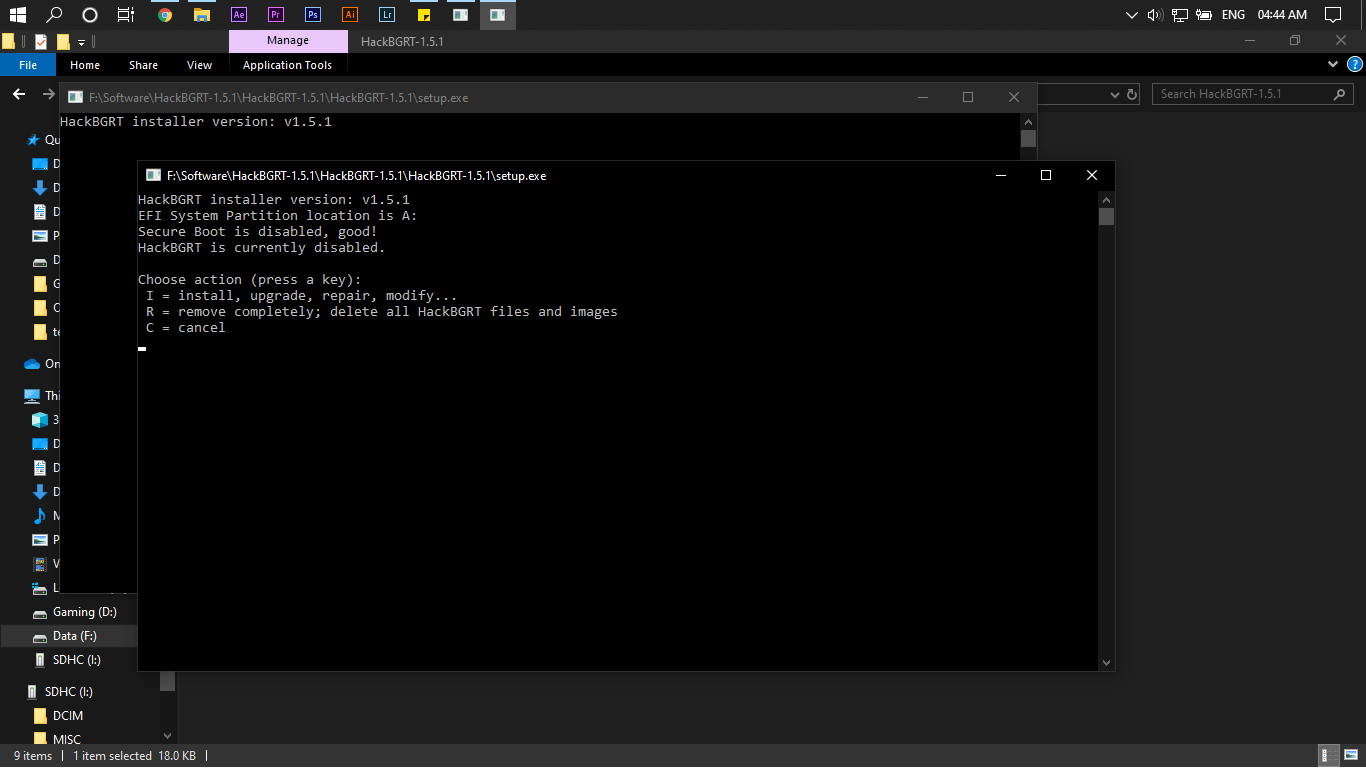
Task: Switch to details view layout icon
Action: click(x=1329, y=756)
